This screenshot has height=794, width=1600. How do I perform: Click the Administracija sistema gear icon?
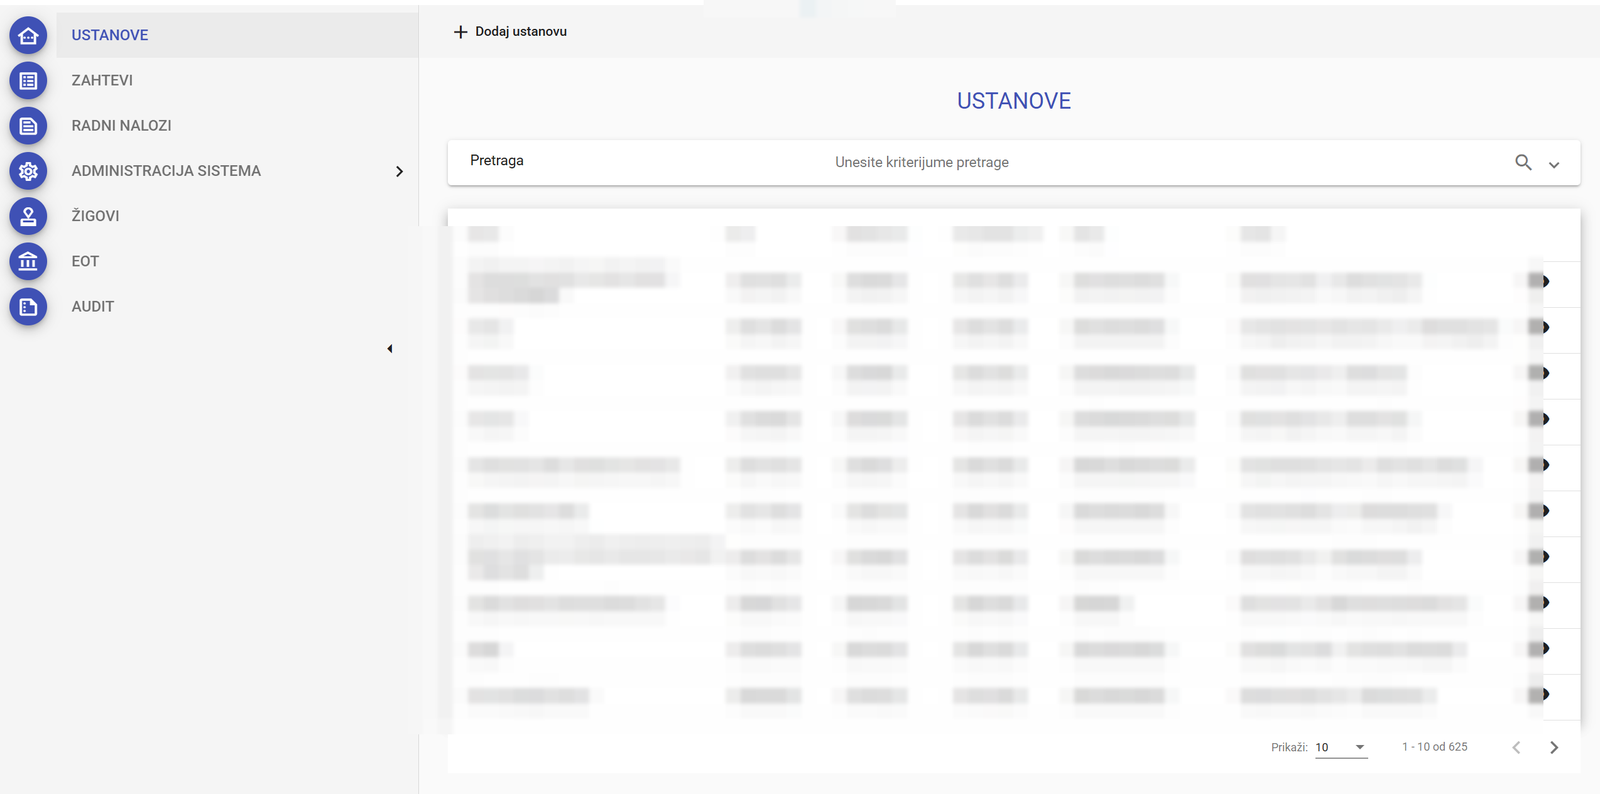pos(28,171)
